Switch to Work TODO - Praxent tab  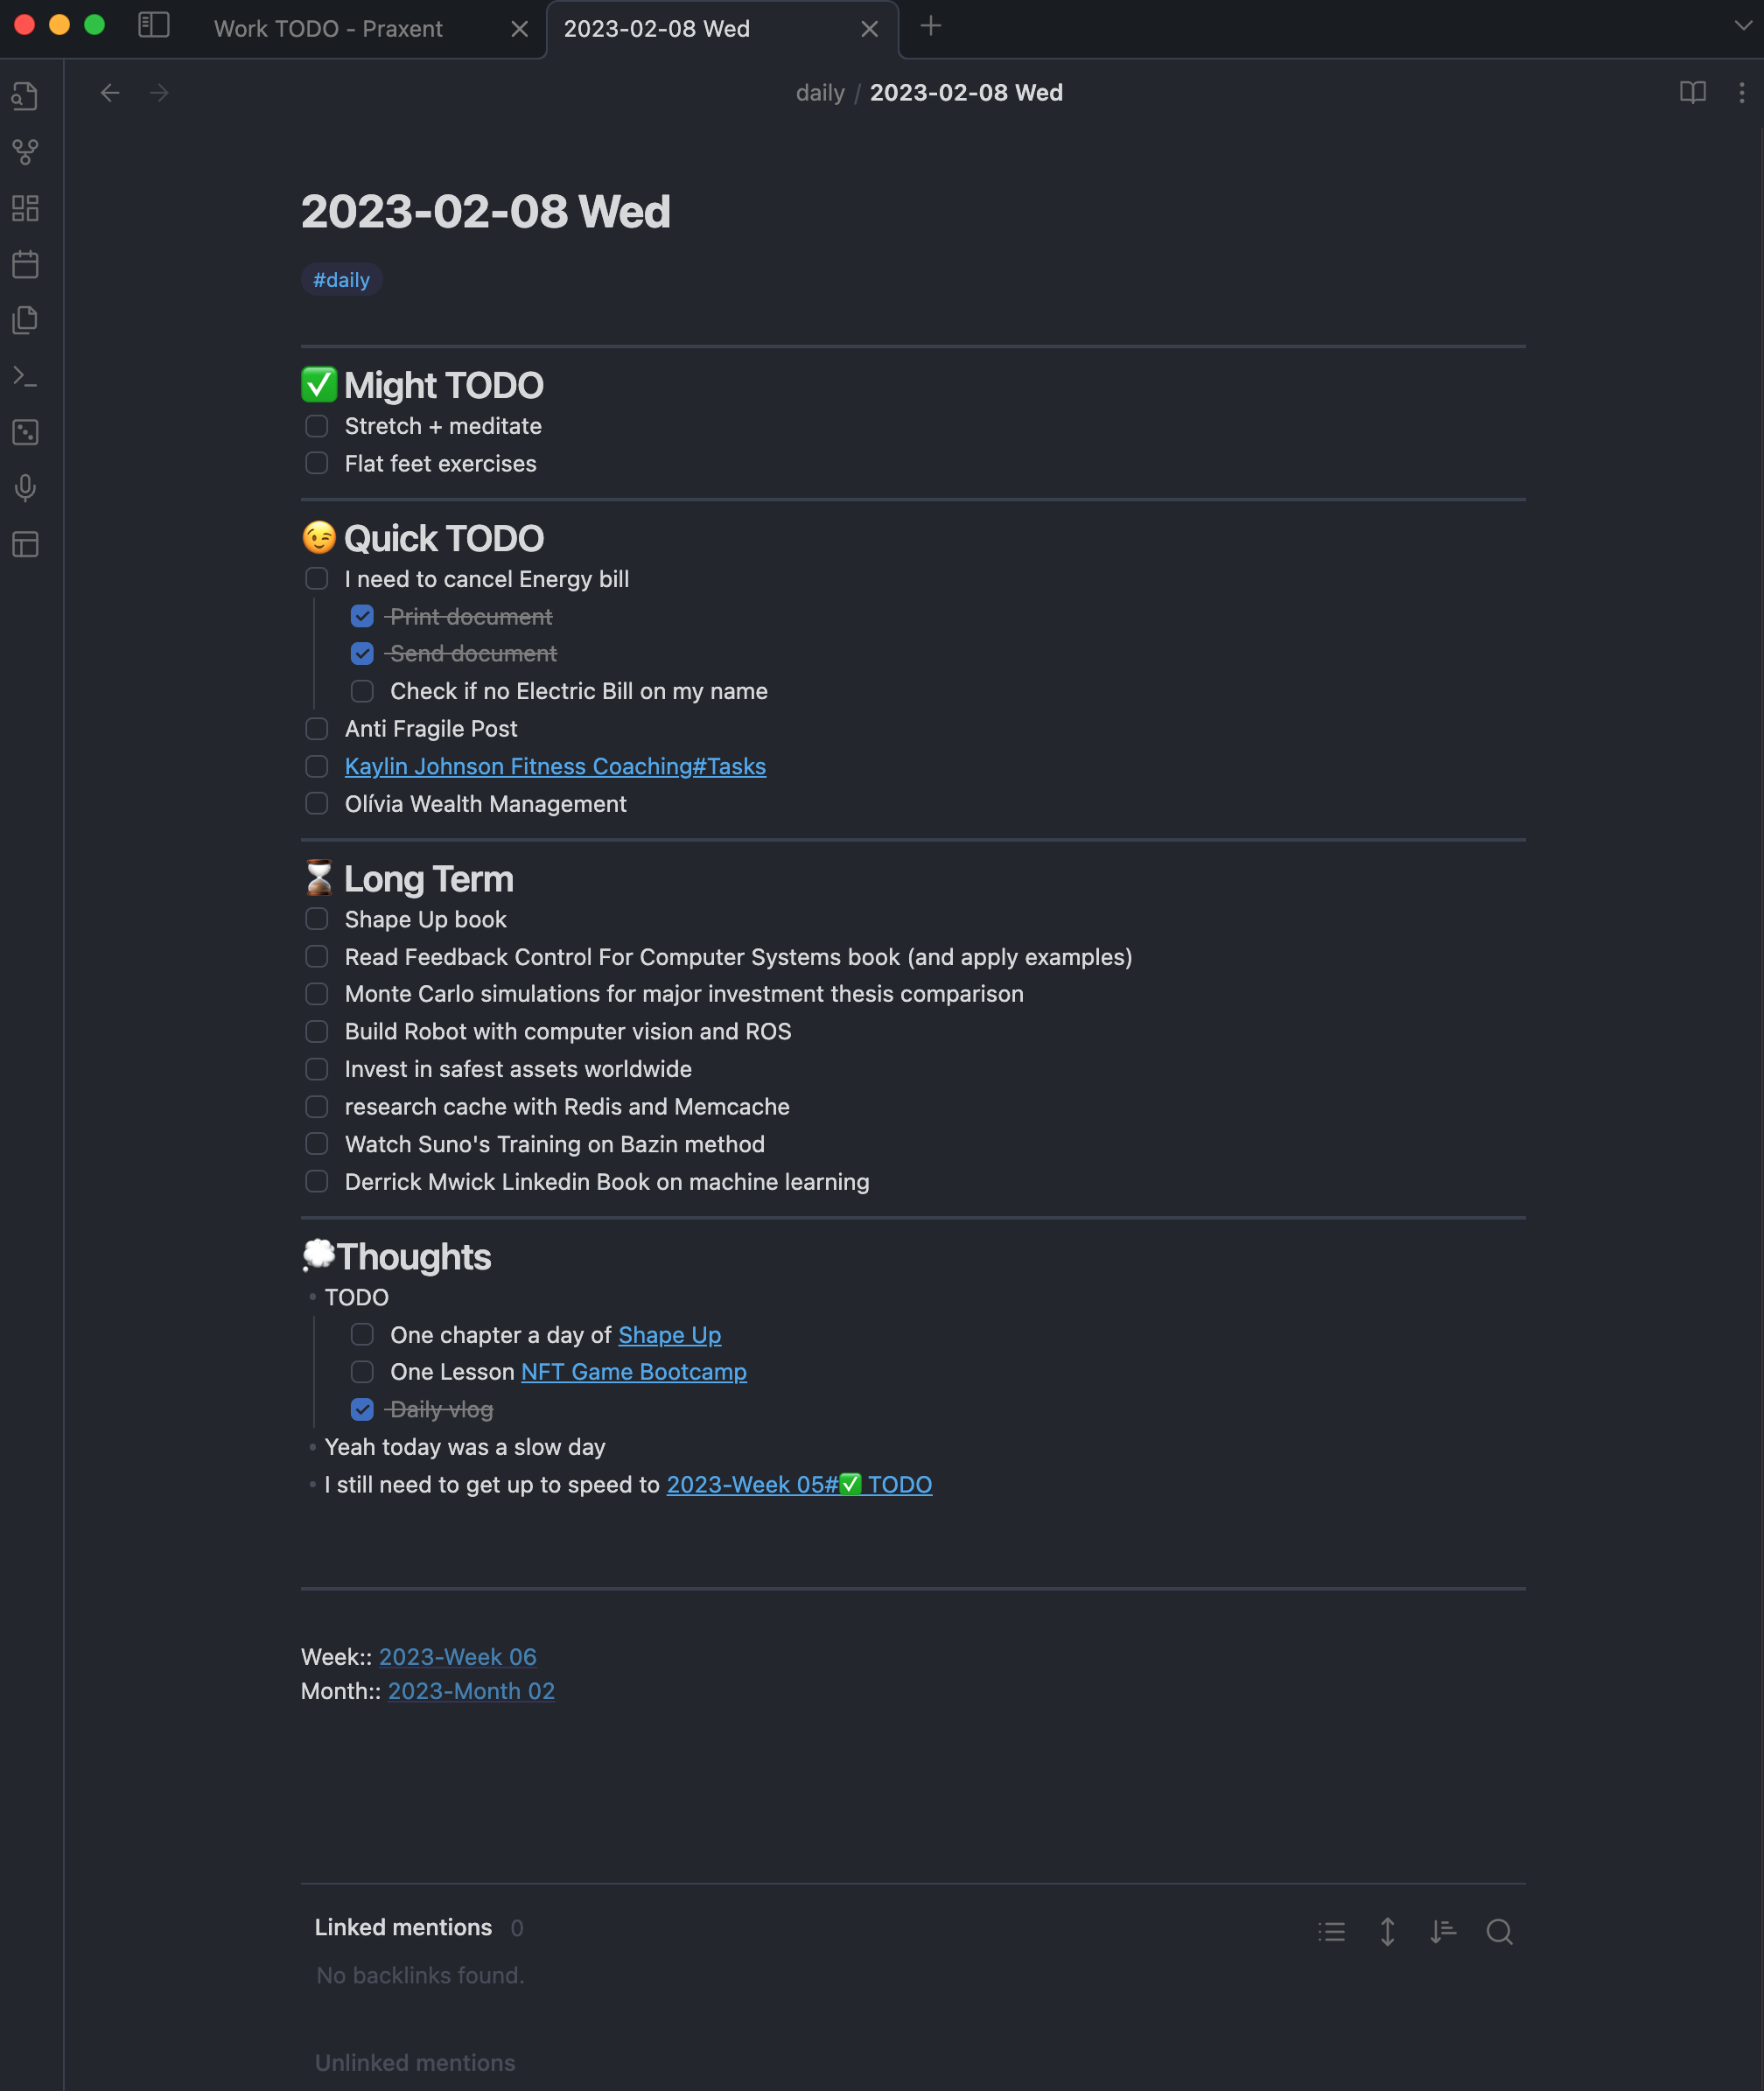coord(328,29)
